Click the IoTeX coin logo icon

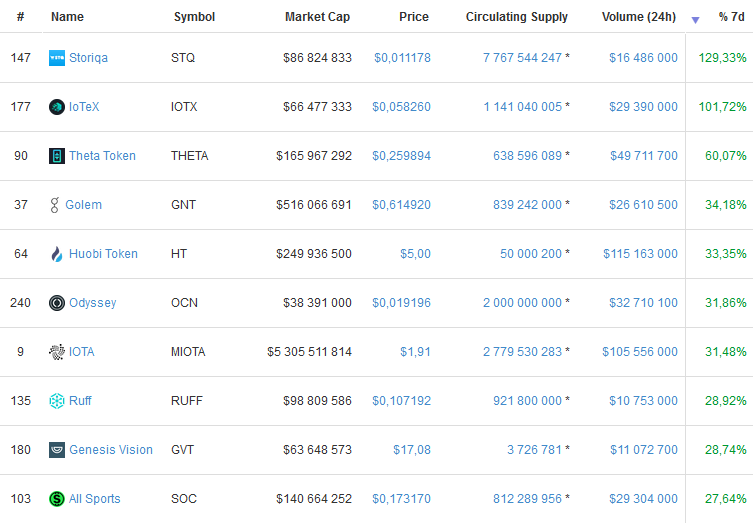[x=57, y=107]
